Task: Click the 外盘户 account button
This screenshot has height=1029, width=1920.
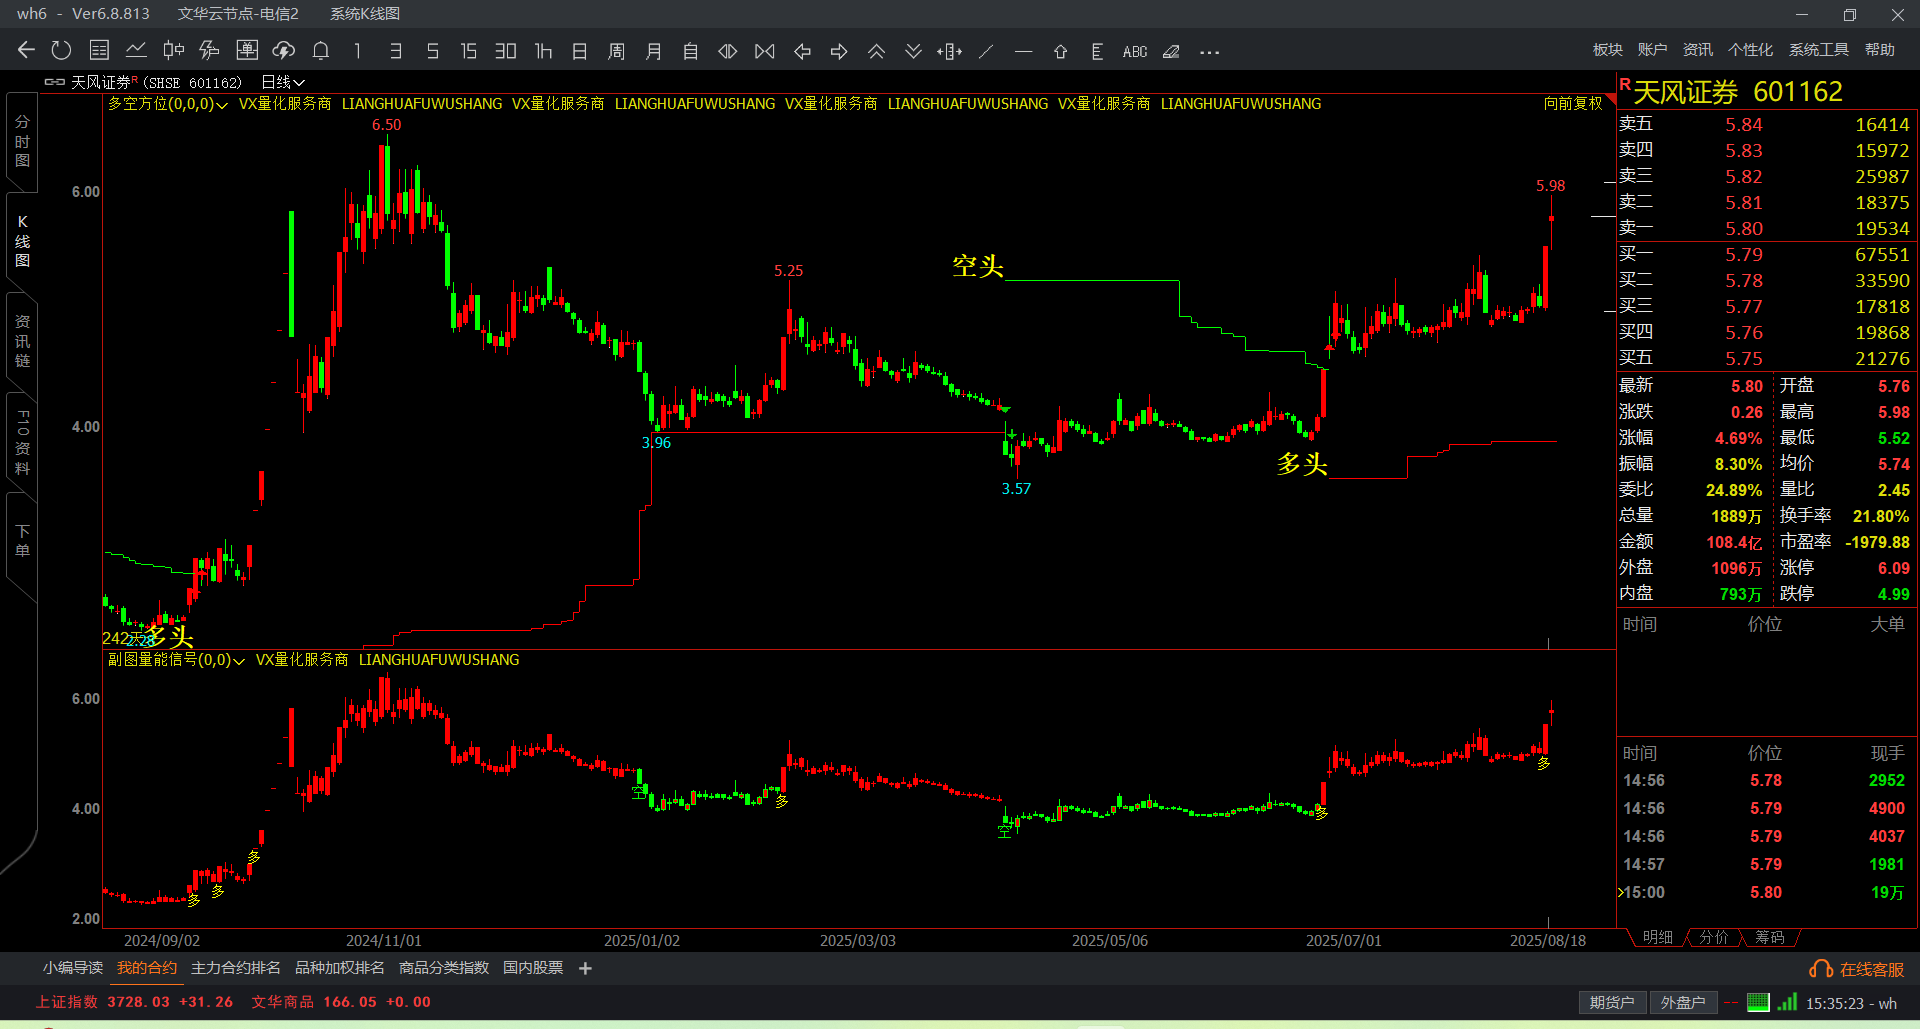Action: coord(1683,1002)
